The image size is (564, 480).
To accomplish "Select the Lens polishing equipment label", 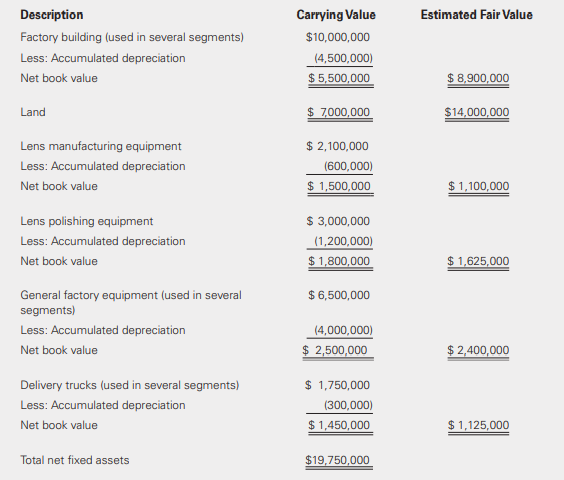I will click(x=87, y=221).
